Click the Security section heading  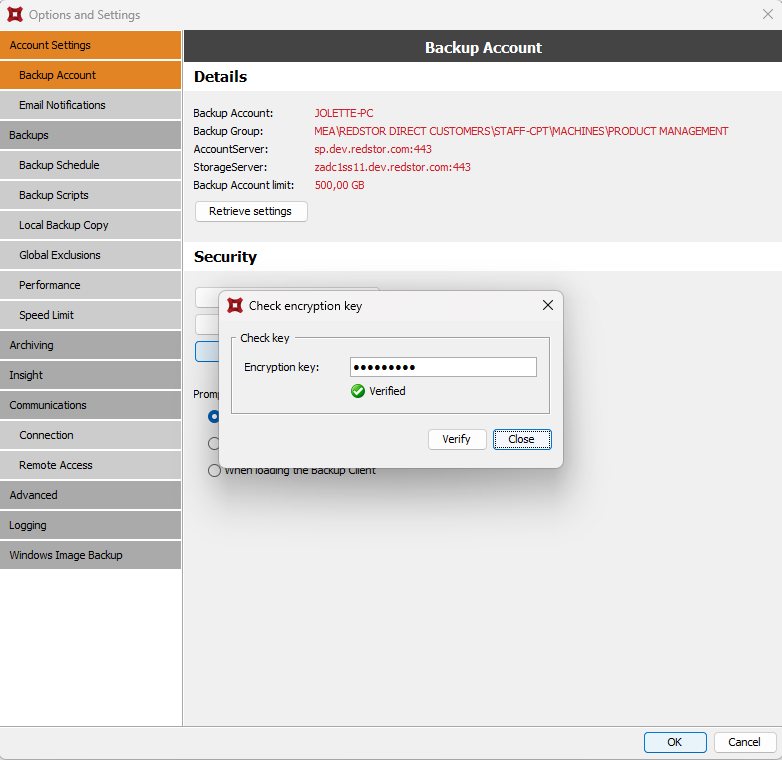225,256
